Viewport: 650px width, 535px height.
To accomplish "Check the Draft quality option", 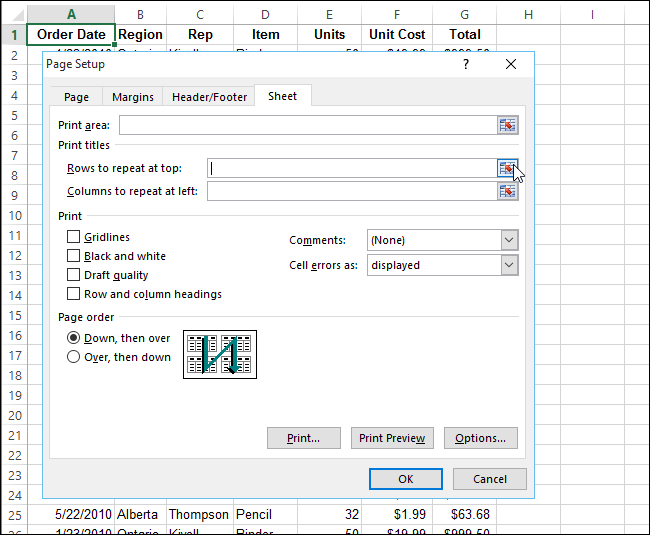I will pyautogui.click(x=73, y=275).
